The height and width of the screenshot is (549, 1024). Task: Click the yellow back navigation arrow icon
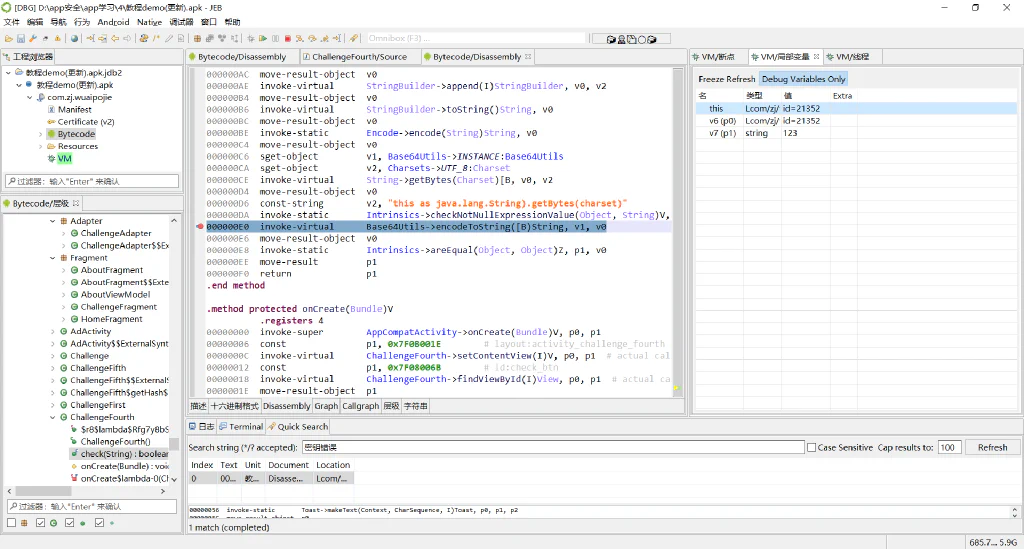point(115,39)
